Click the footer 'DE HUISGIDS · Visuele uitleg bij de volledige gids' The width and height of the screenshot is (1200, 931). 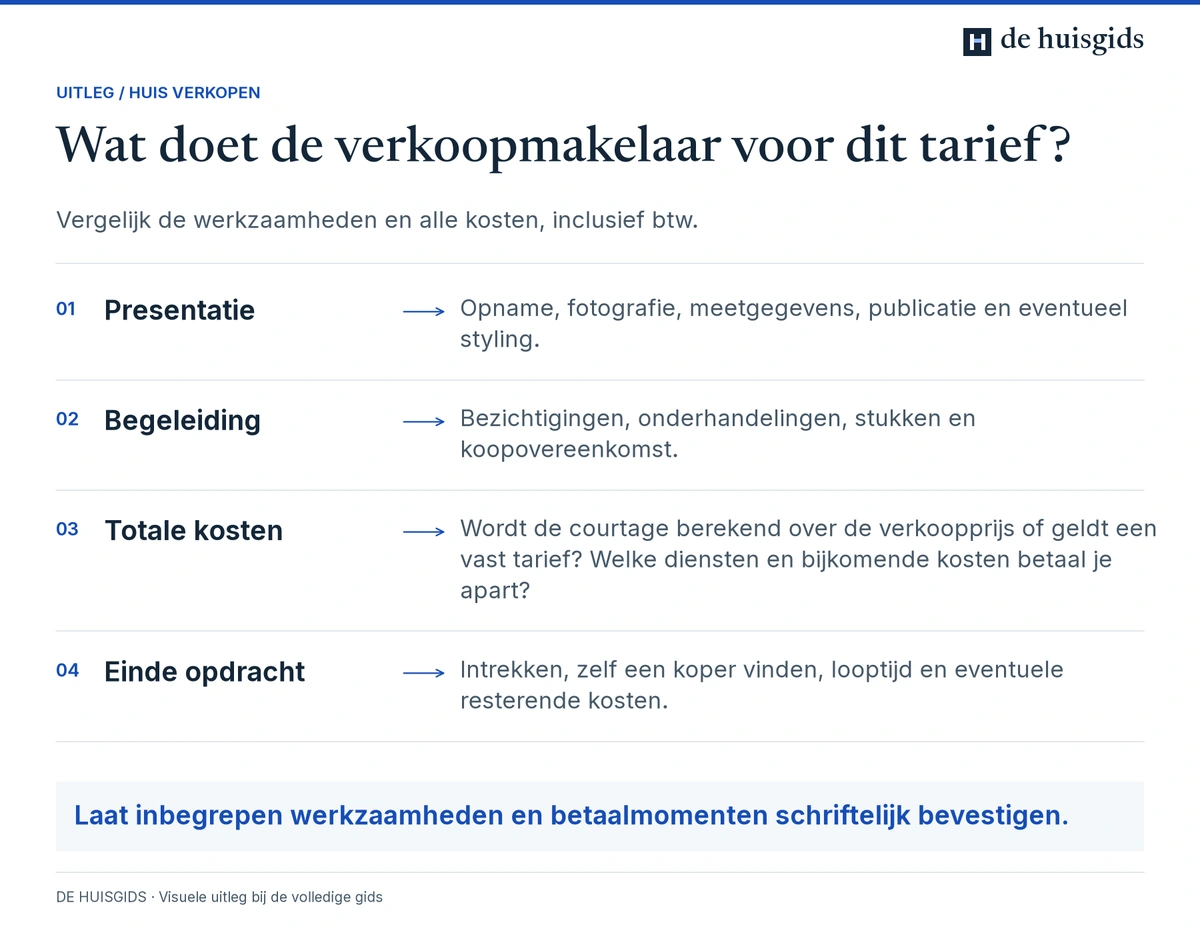tap(219, 897)
